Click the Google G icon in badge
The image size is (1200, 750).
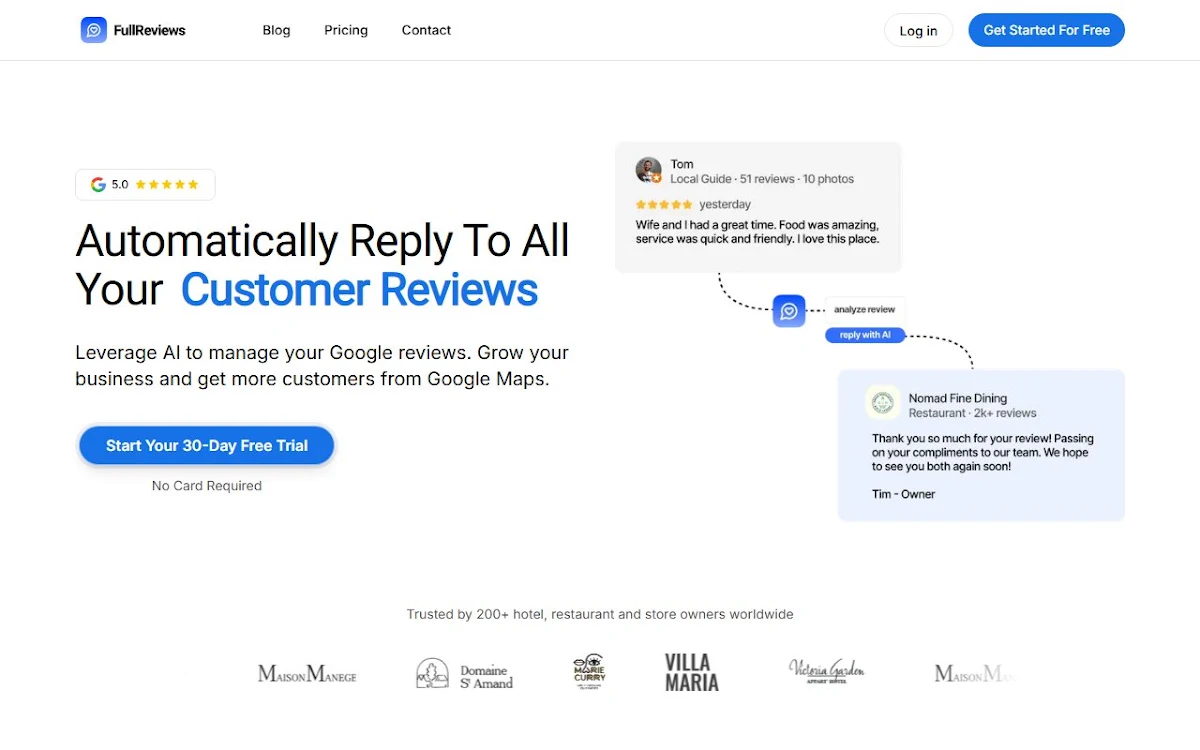coord(98,184)
